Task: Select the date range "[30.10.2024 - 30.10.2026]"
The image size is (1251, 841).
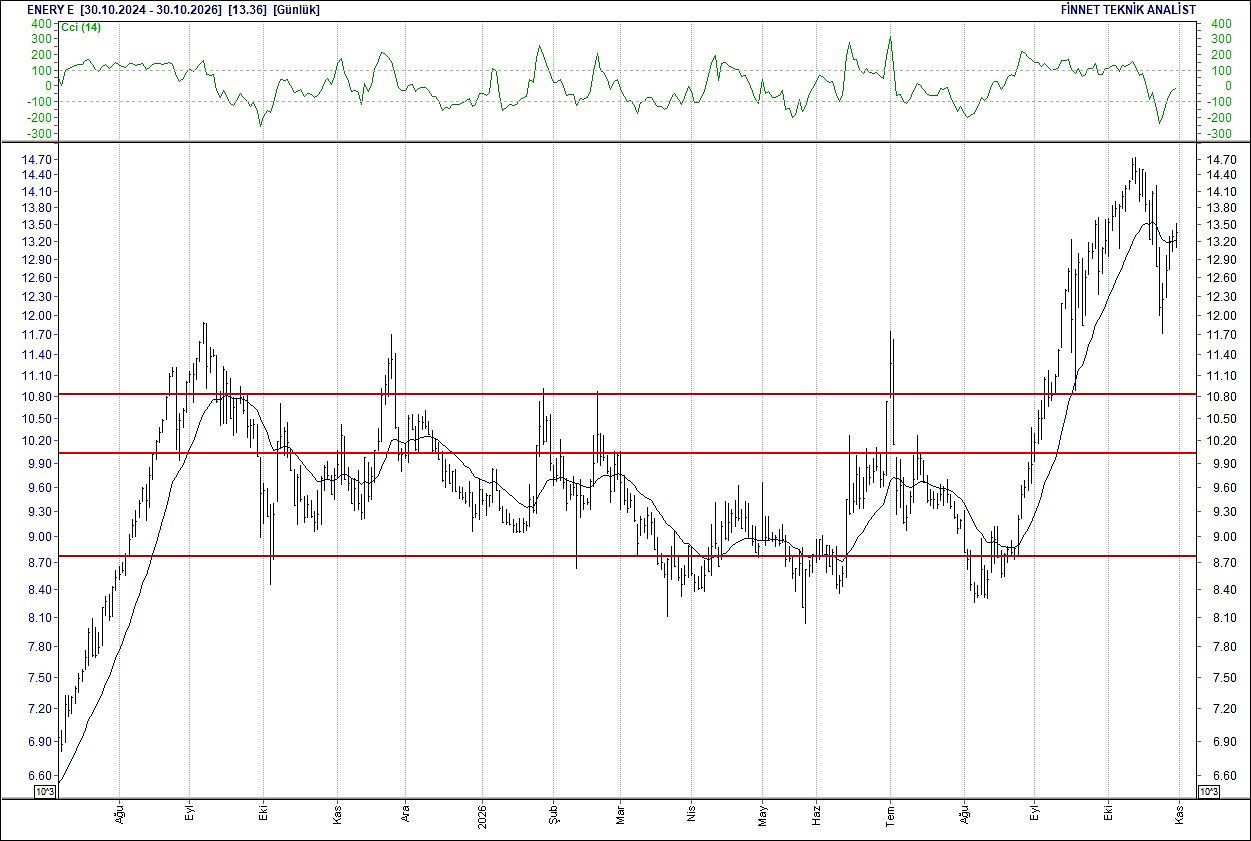Action: pyautogui.click(x=152, y=9)
